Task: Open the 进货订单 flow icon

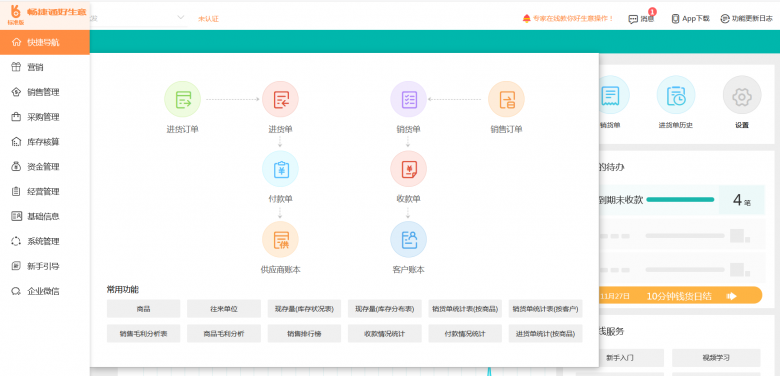Action: click(x=182, y=99)
